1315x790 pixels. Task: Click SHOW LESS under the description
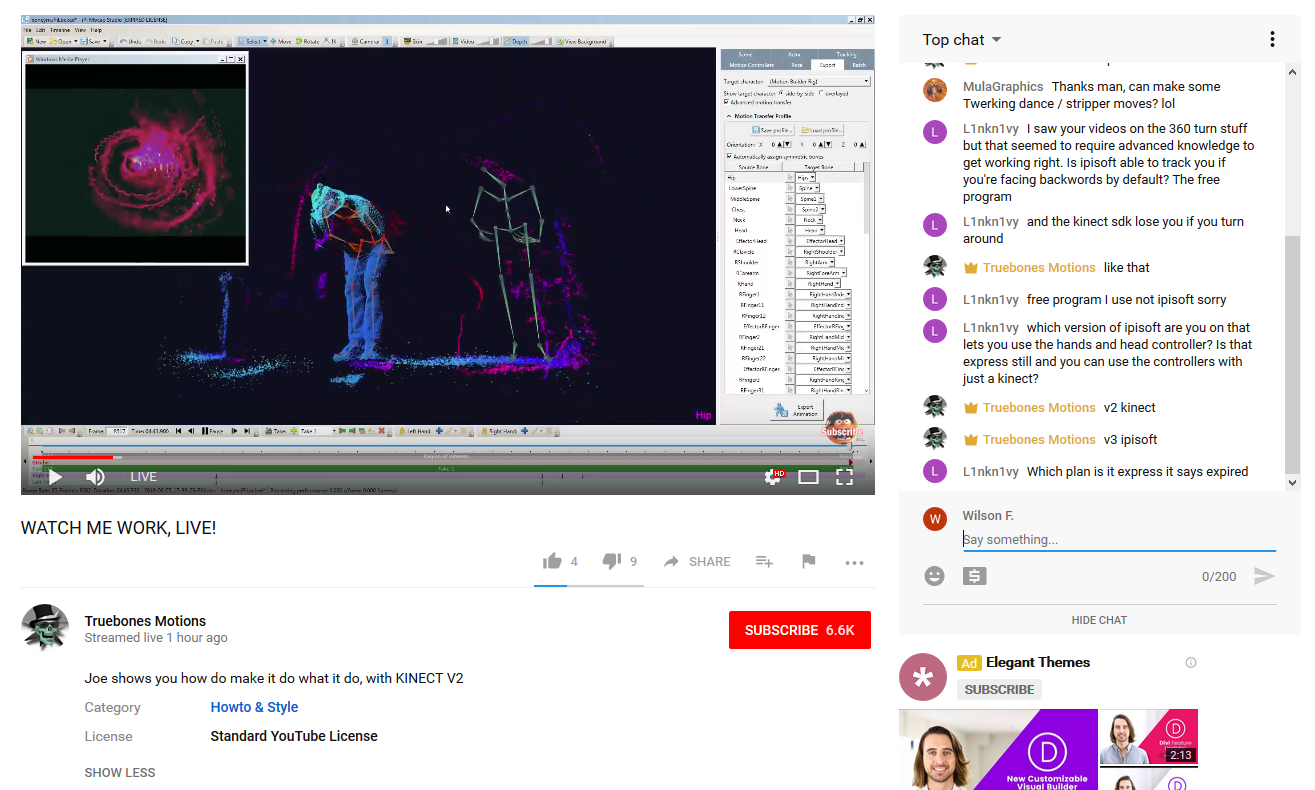coord(120,772)
